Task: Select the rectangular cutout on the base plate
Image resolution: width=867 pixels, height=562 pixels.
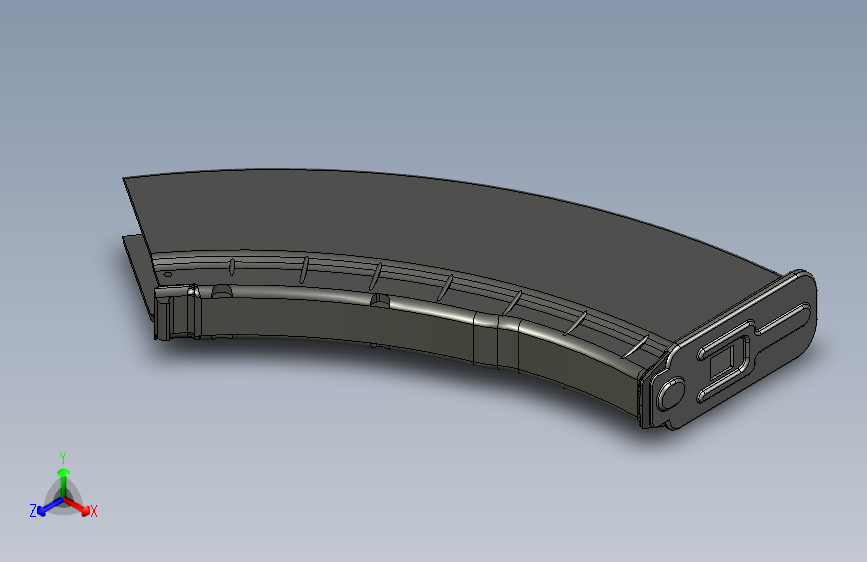Action: [723, 362]
